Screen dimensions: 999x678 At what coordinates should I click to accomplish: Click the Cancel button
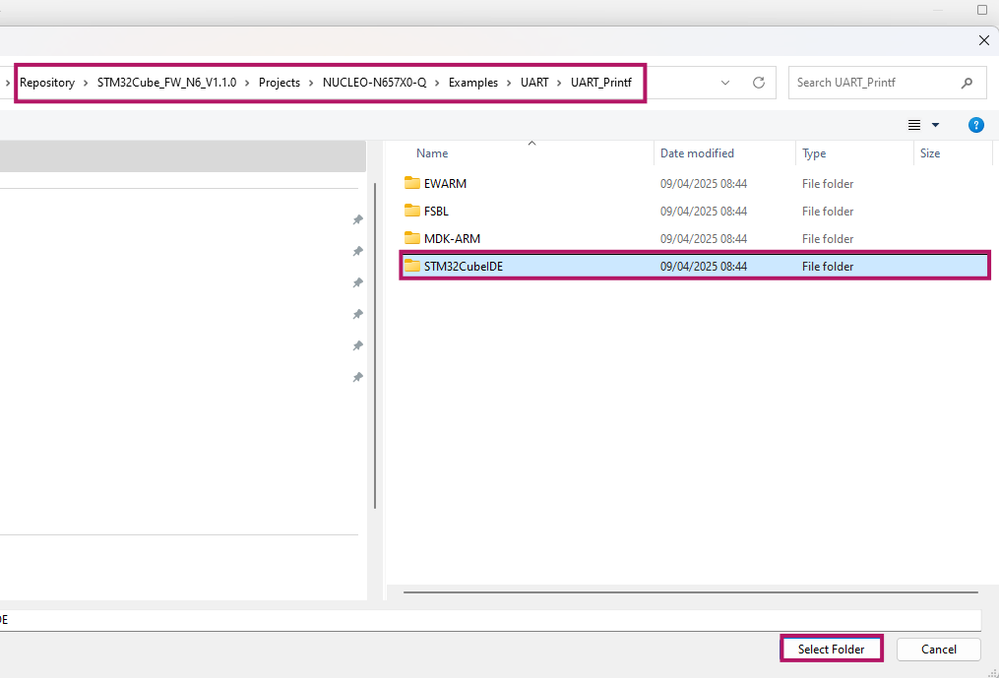938,649
